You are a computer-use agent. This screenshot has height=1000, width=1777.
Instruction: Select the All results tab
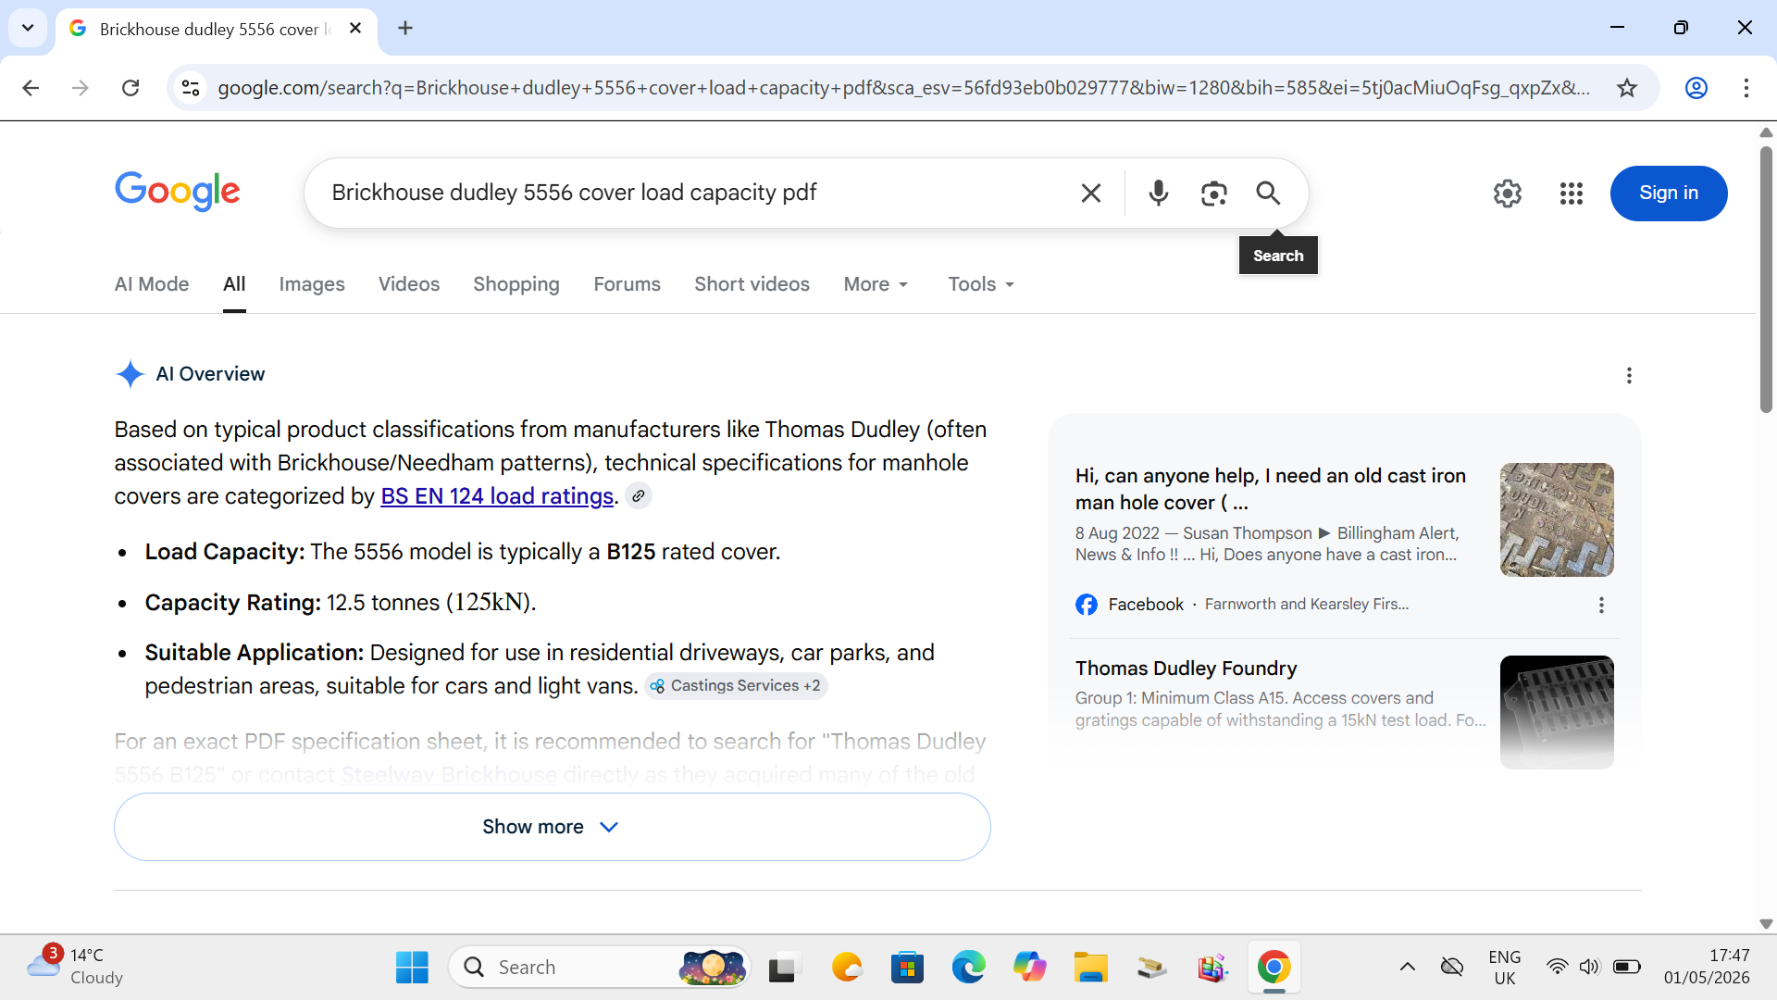234,284
